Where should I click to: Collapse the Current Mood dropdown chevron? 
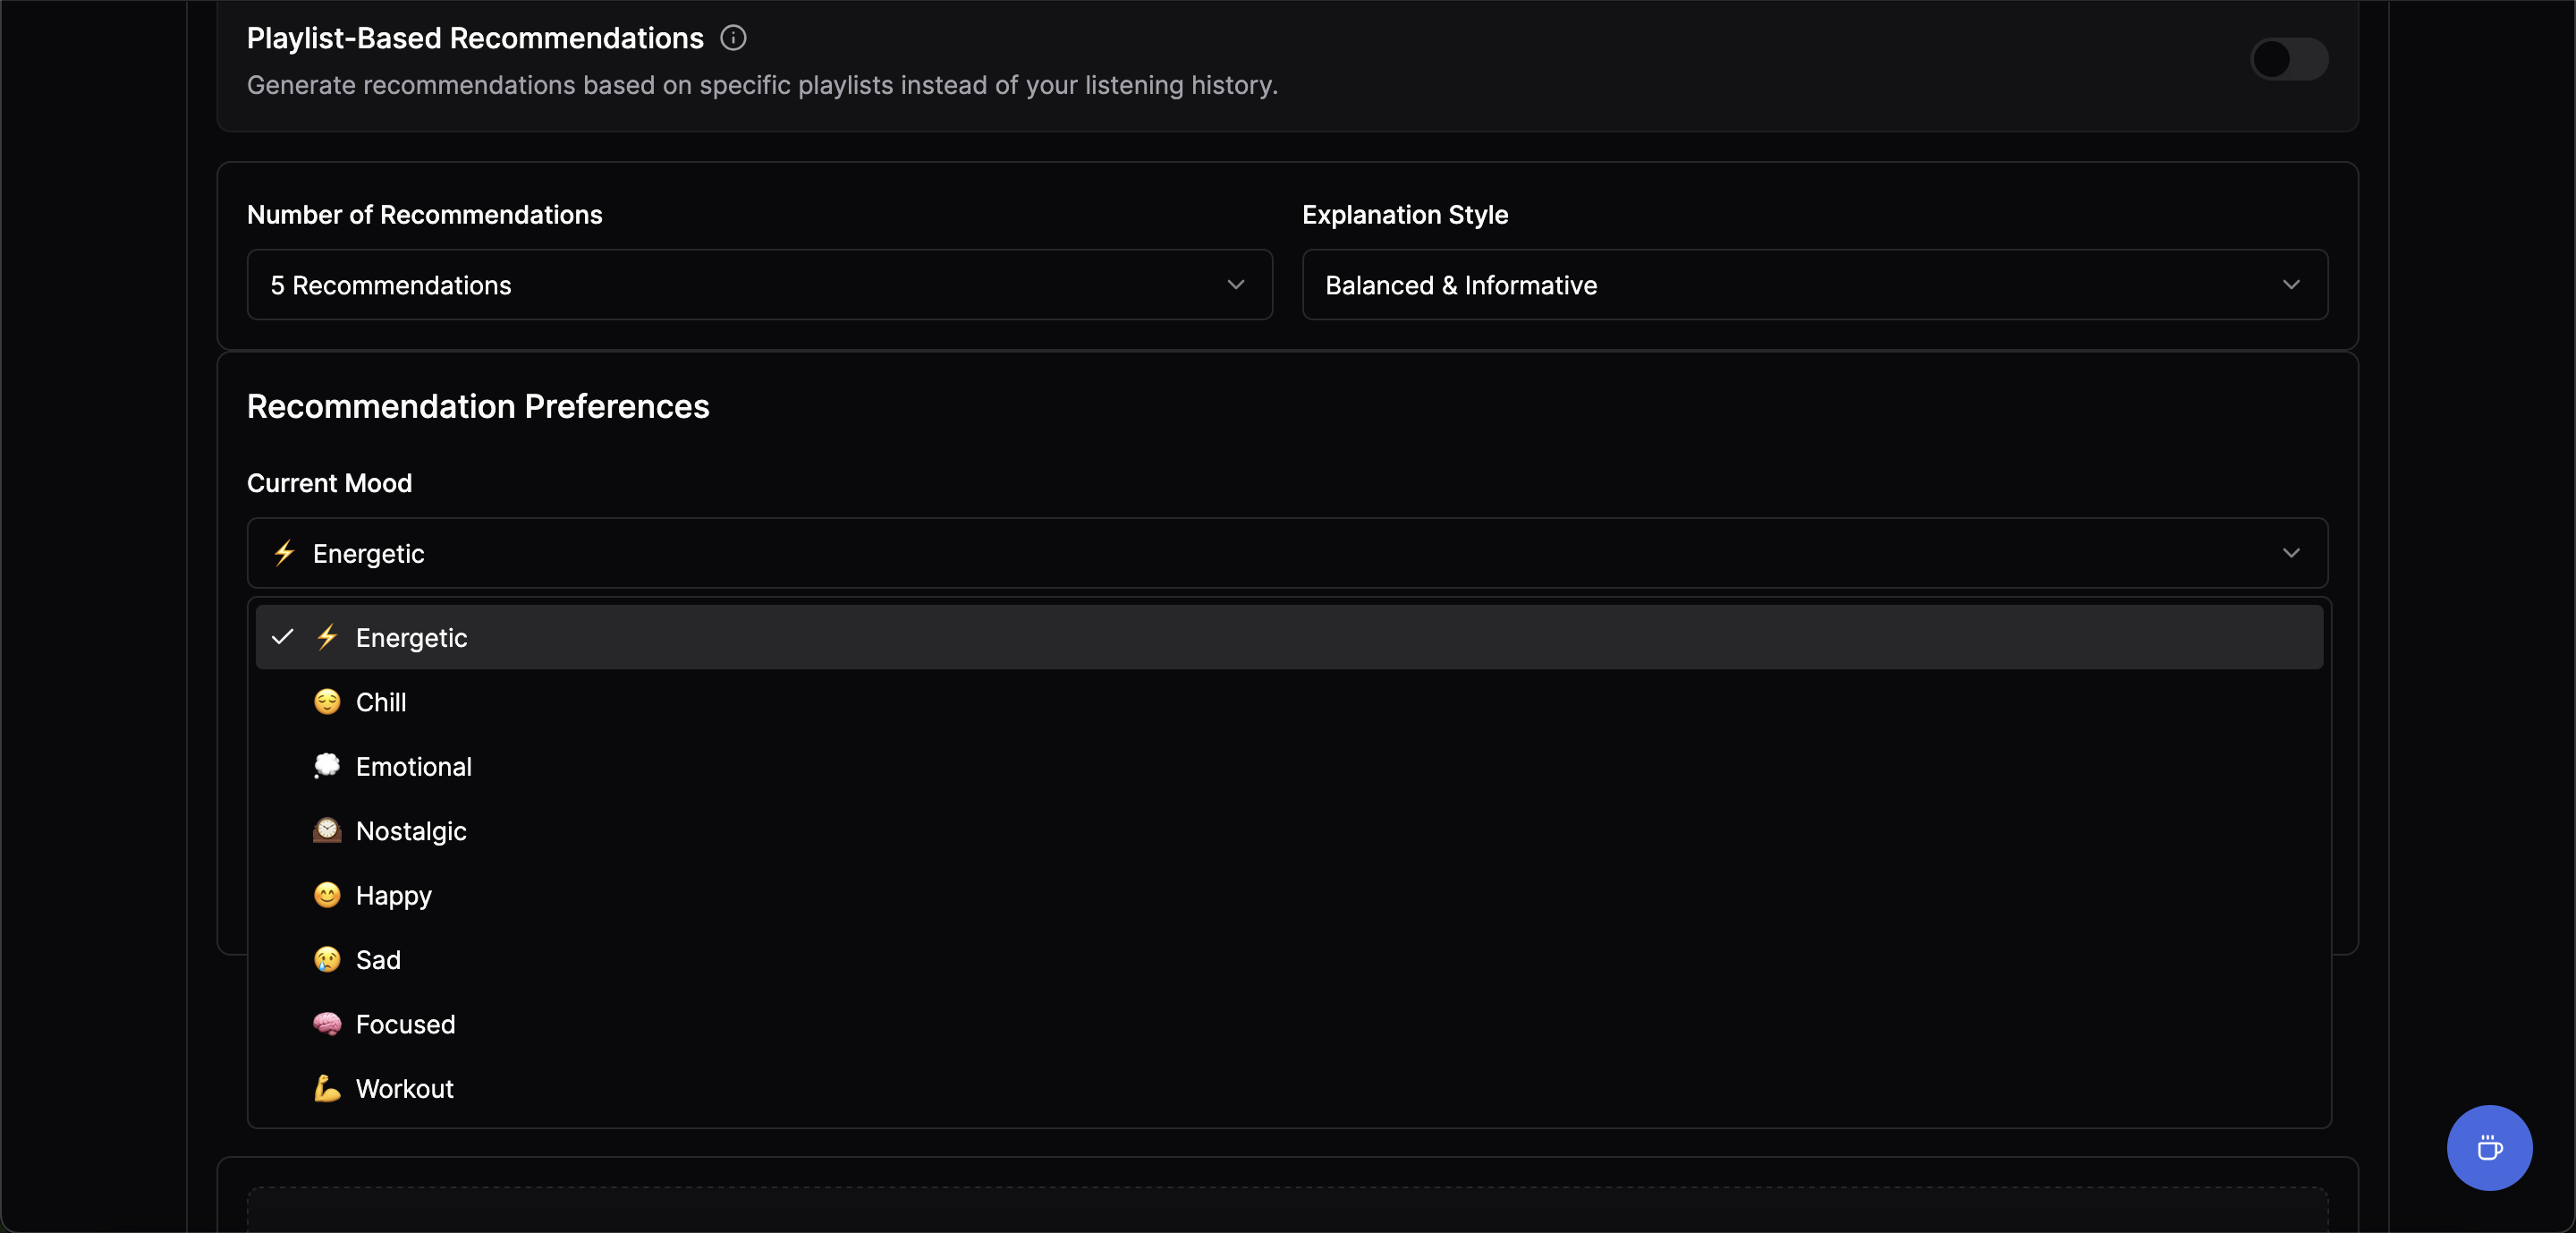coord(2290,553)
